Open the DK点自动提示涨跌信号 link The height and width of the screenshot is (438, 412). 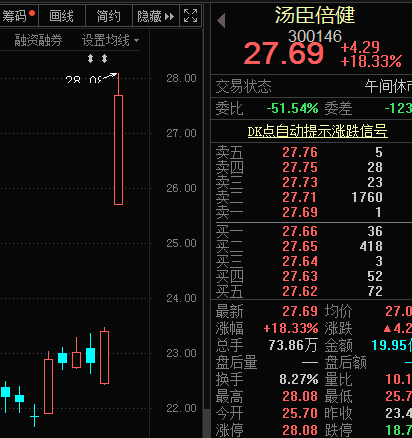317,131
